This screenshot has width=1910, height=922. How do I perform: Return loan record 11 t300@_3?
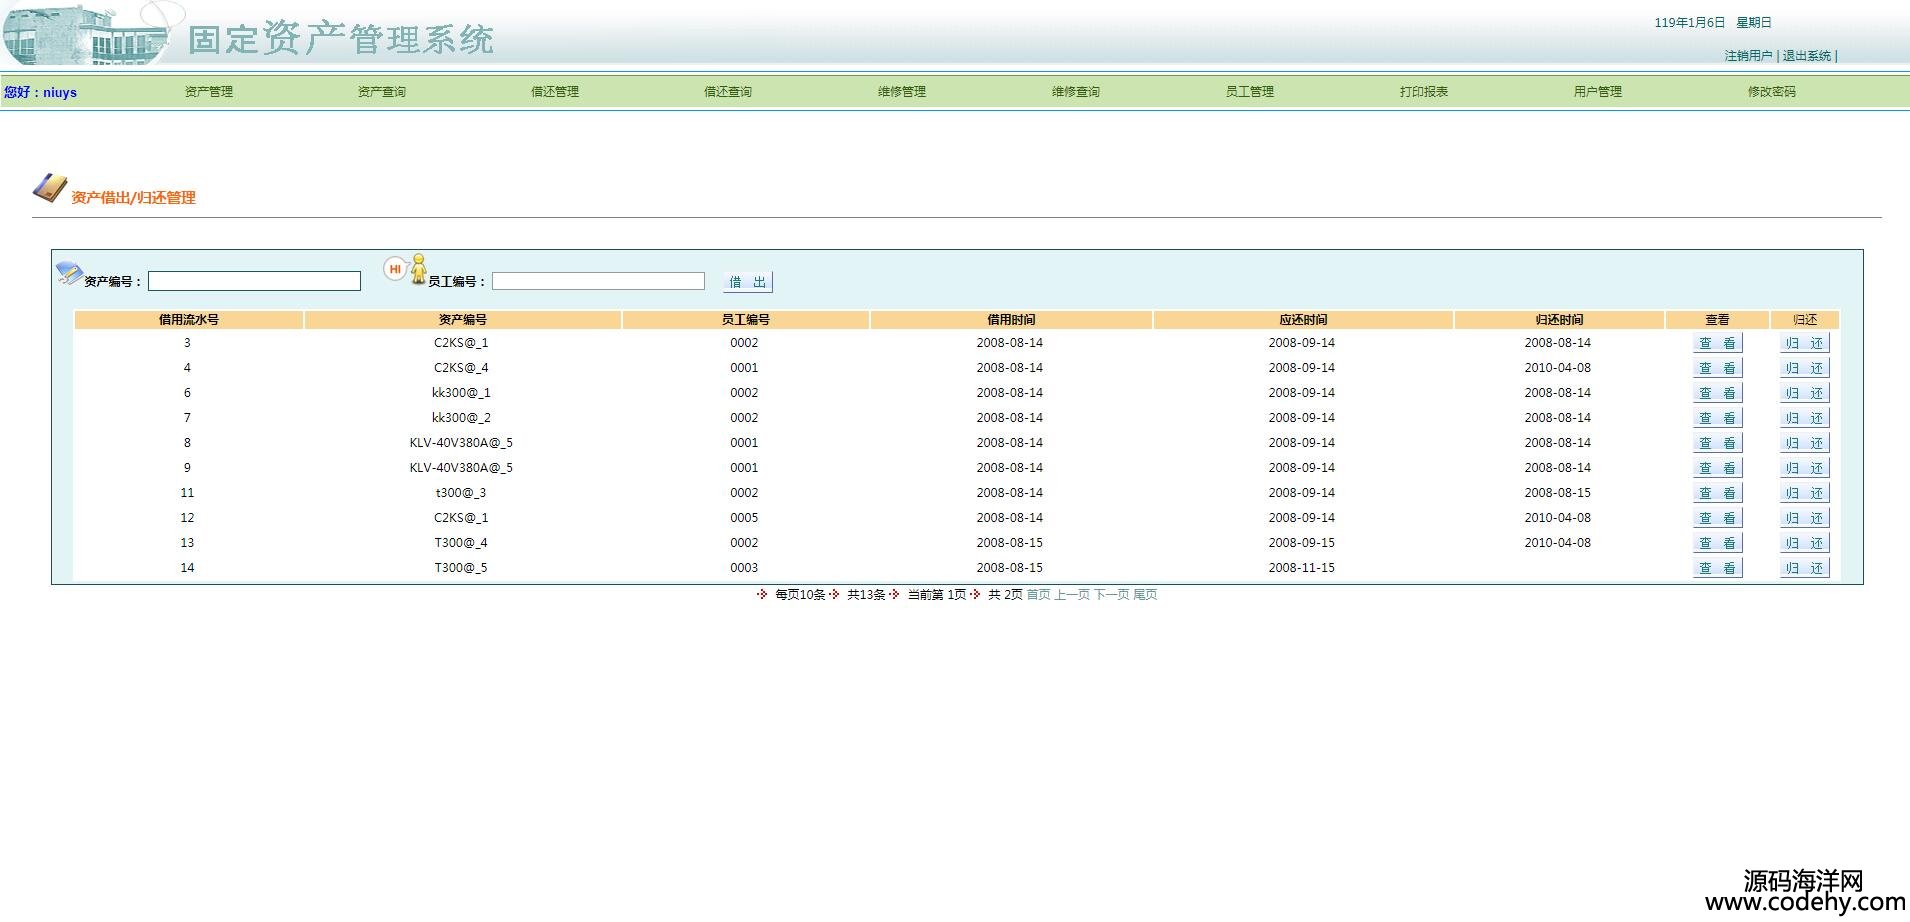click(x=1804, y=493)
